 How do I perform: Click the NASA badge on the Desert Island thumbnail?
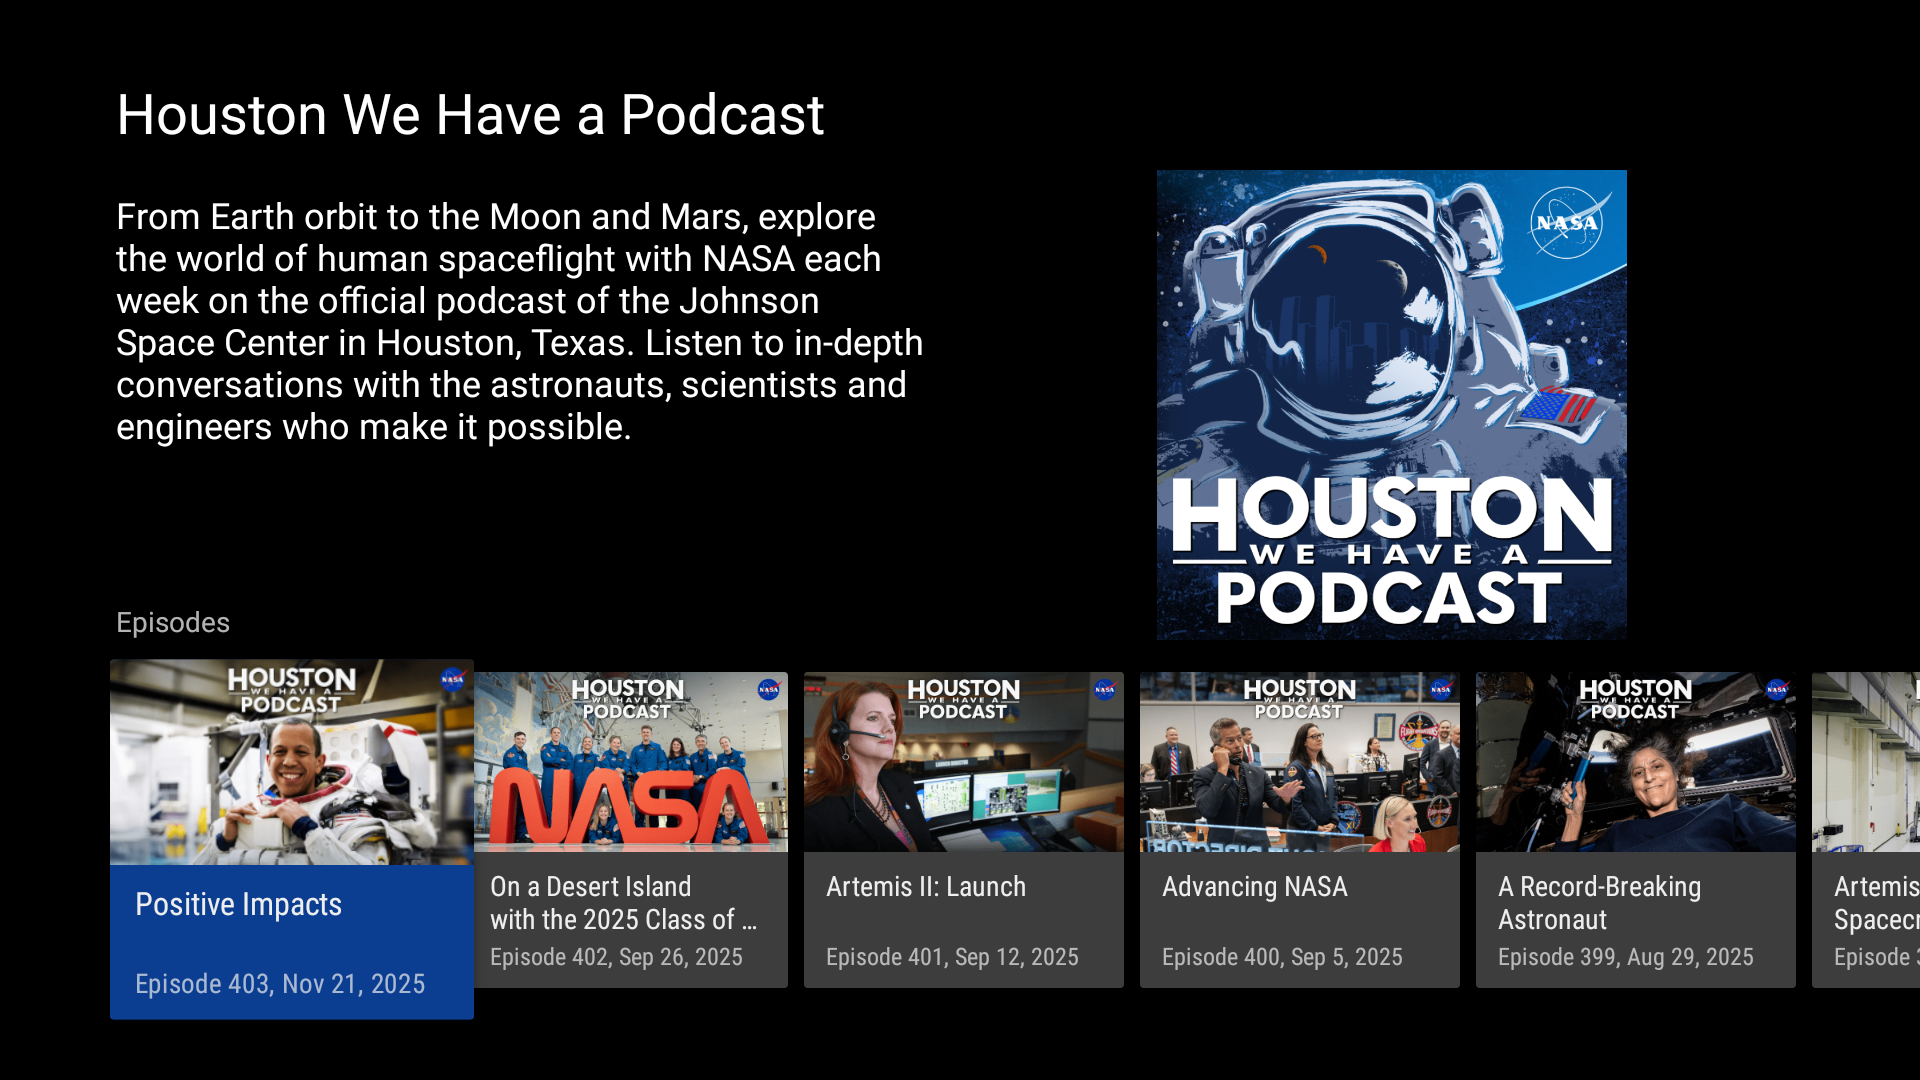coord(769,690)
